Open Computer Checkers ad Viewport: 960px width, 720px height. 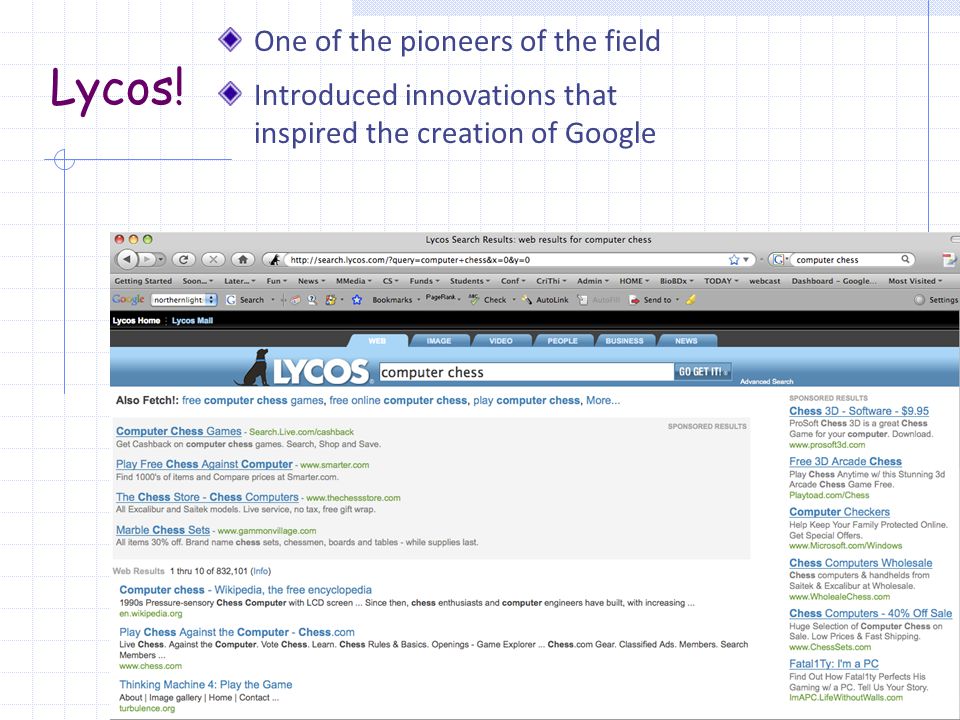pos(839,512)
